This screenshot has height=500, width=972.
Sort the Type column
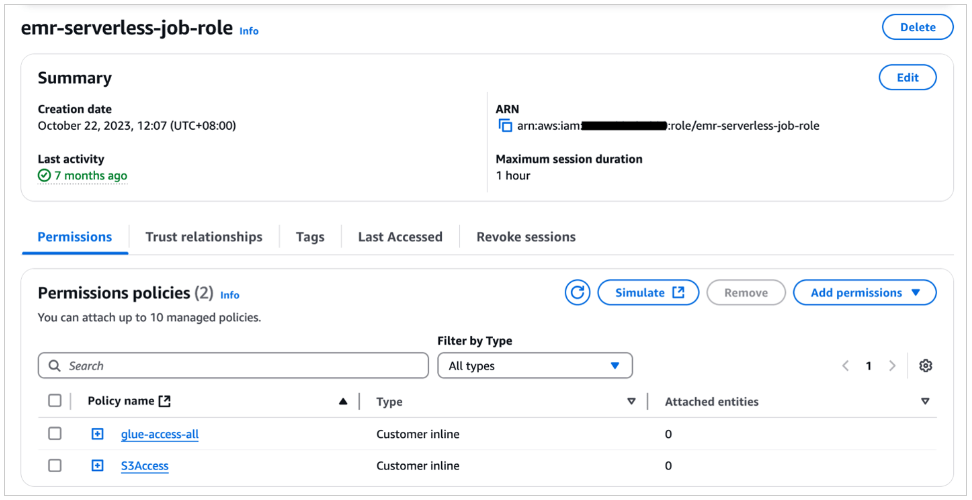pyautogui.click(x=631, y=402)
